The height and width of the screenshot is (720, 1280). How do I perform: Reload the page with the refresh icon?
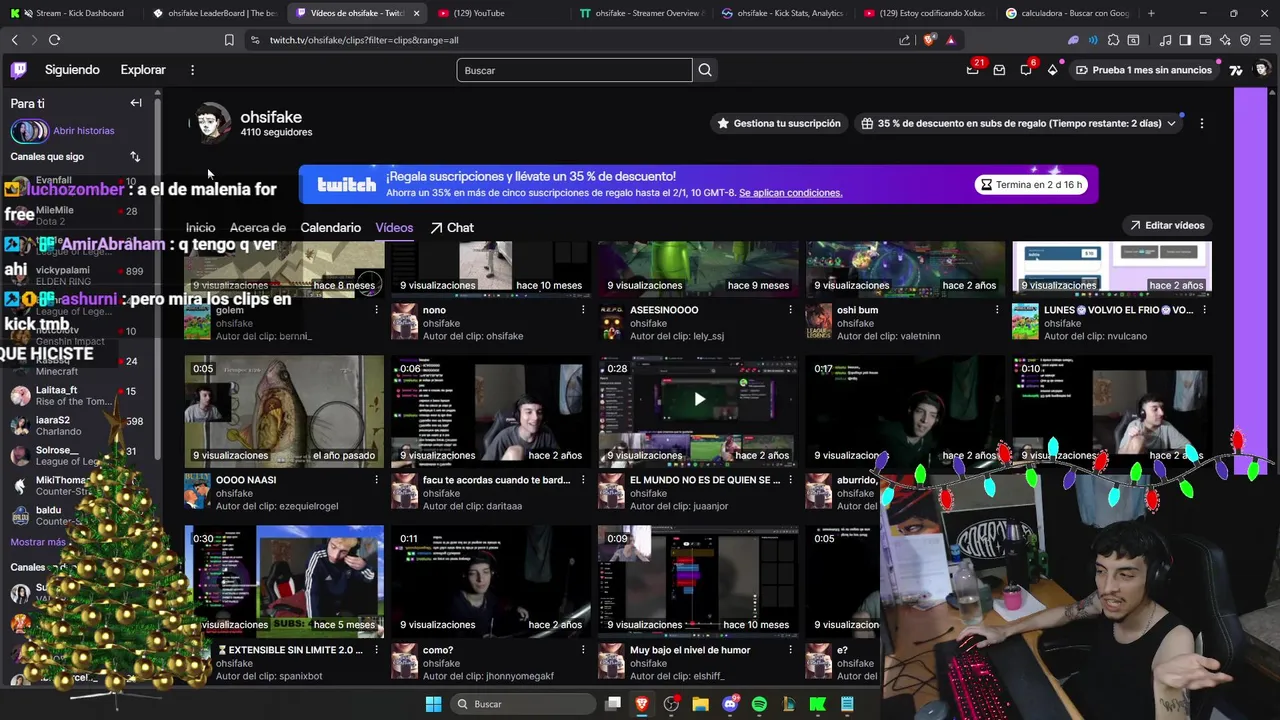[54, 40]
